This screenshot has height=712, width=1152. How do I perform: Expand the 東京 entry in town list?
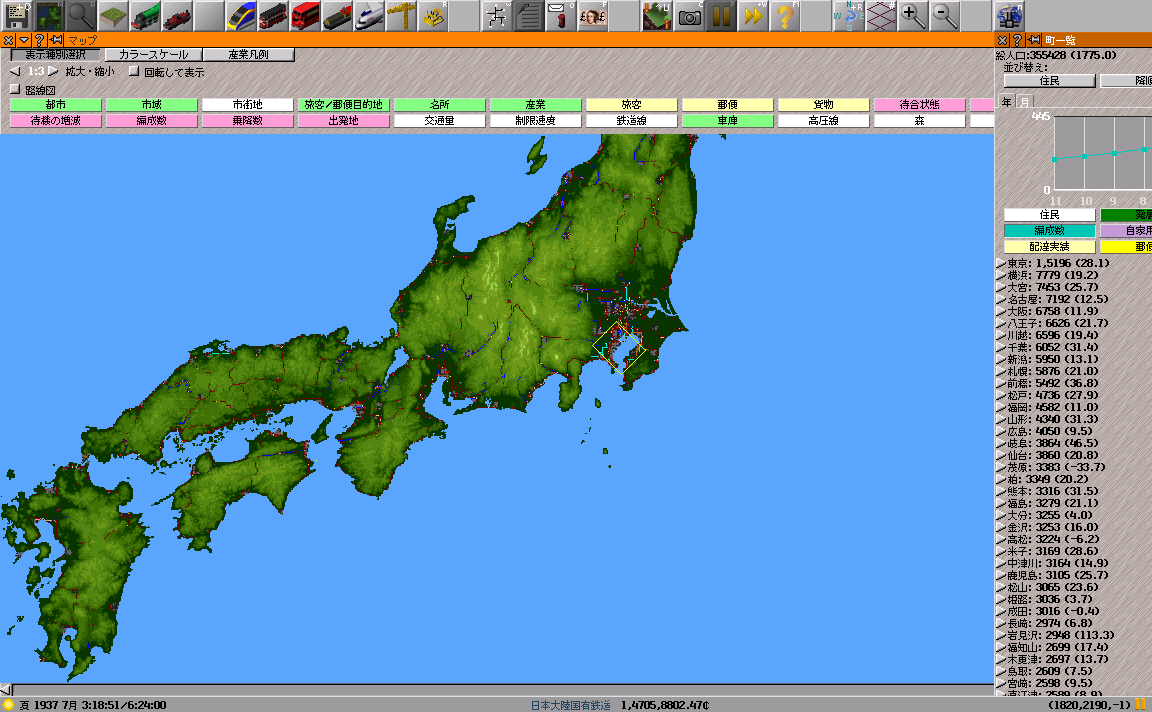coord(1001,263)
